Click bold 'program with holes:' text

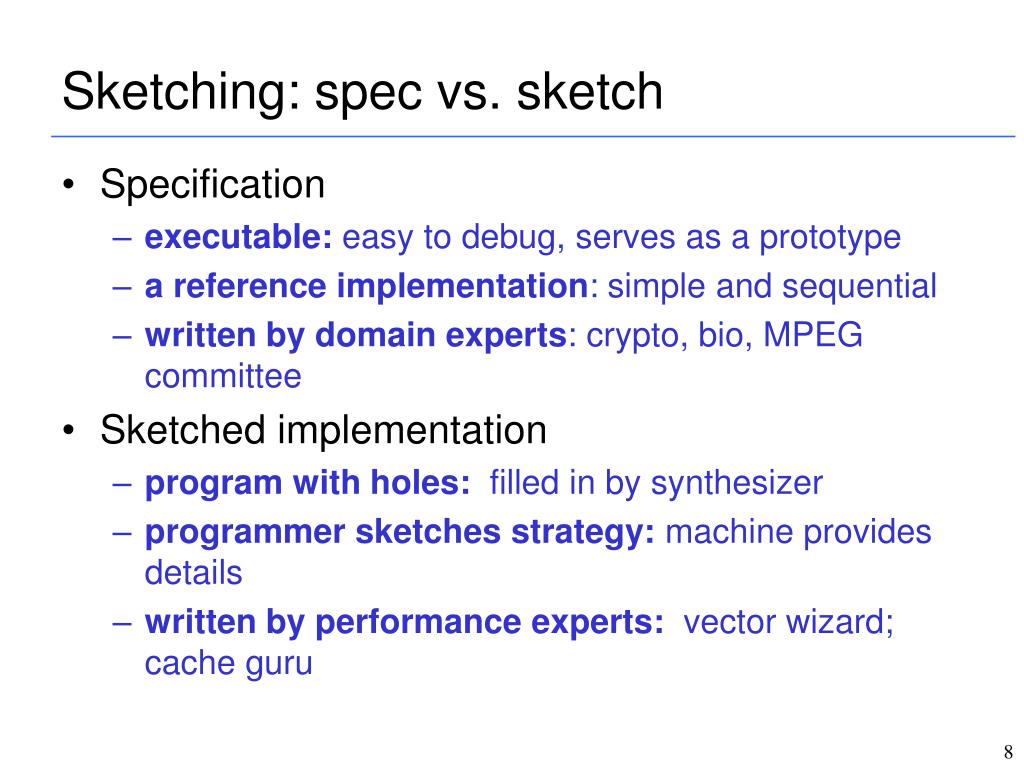tap(308, 484)
